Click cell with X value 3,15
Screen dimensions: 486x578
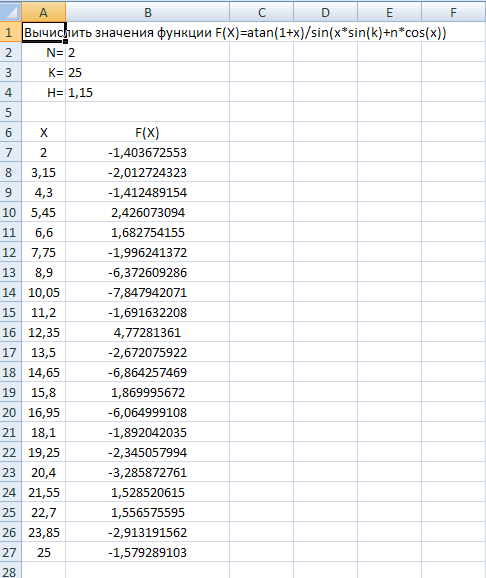[44, 172]
